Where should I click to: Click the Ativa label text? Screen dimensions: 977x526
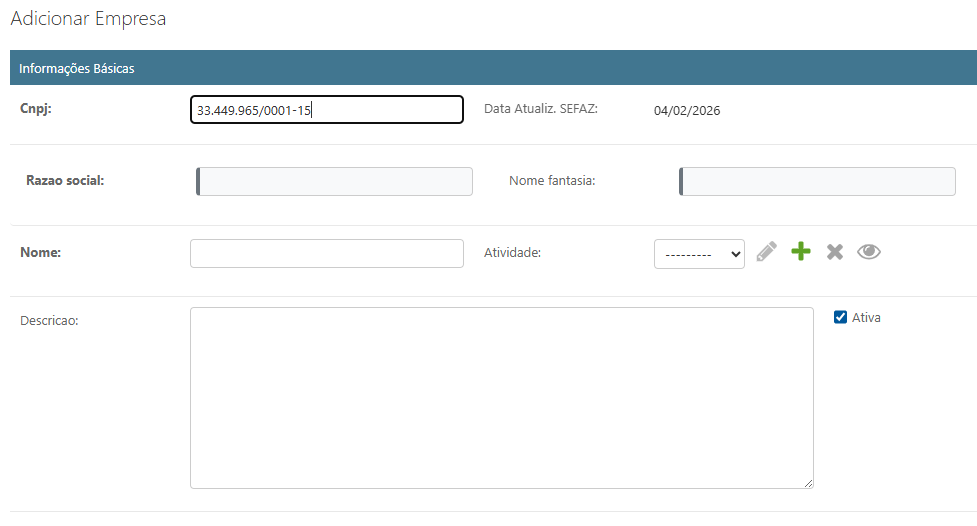coord(866,318)
